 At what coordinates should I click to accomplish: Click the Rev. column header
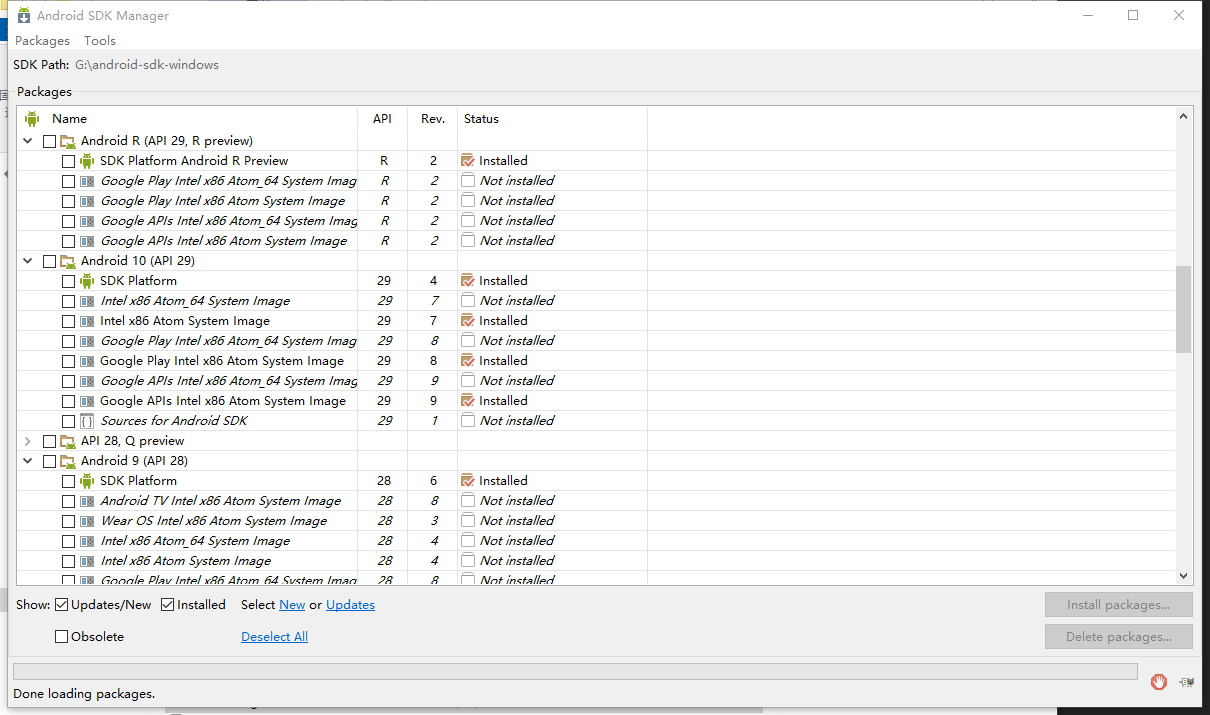(432, 119)
